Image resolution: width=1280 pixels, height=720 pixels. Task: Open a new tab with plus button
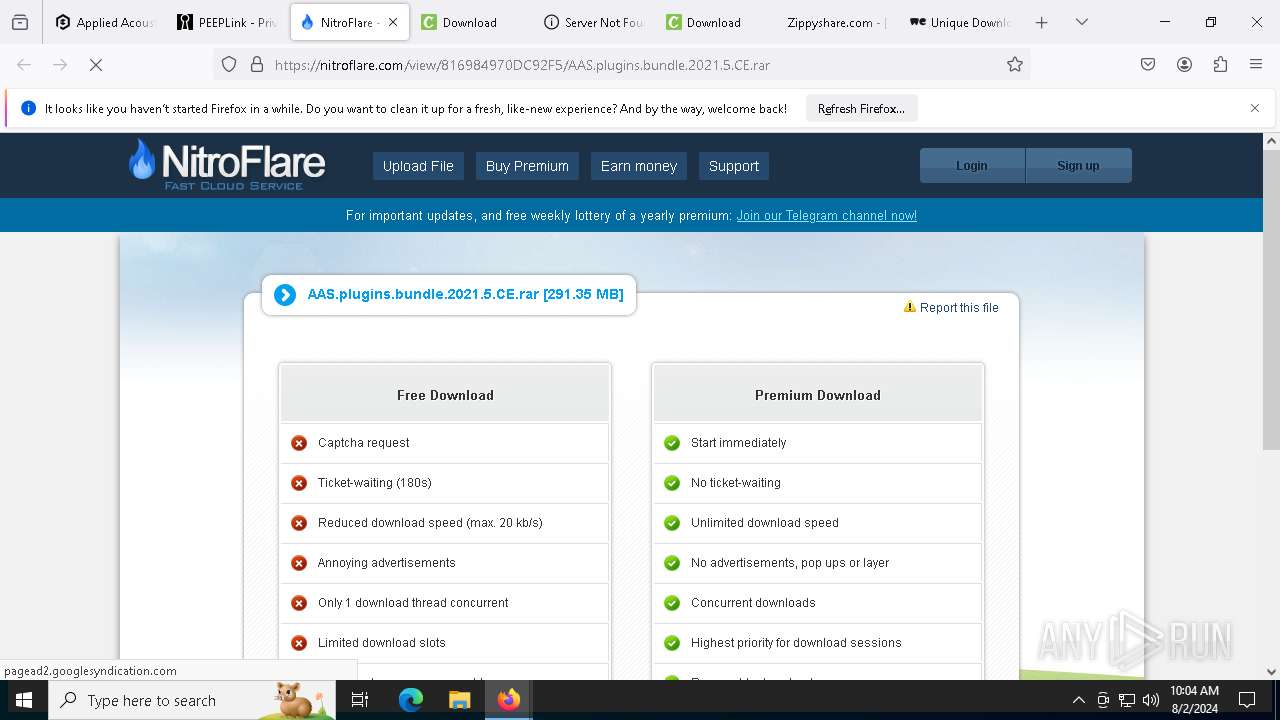click(x=1041, y=22)
